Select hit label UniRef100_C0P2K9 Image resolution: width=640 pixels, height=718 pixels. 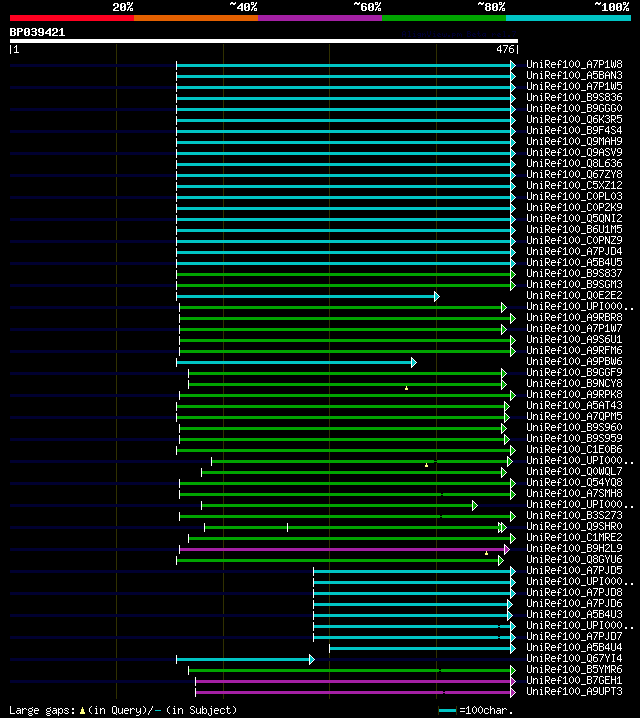coord(574,207)
